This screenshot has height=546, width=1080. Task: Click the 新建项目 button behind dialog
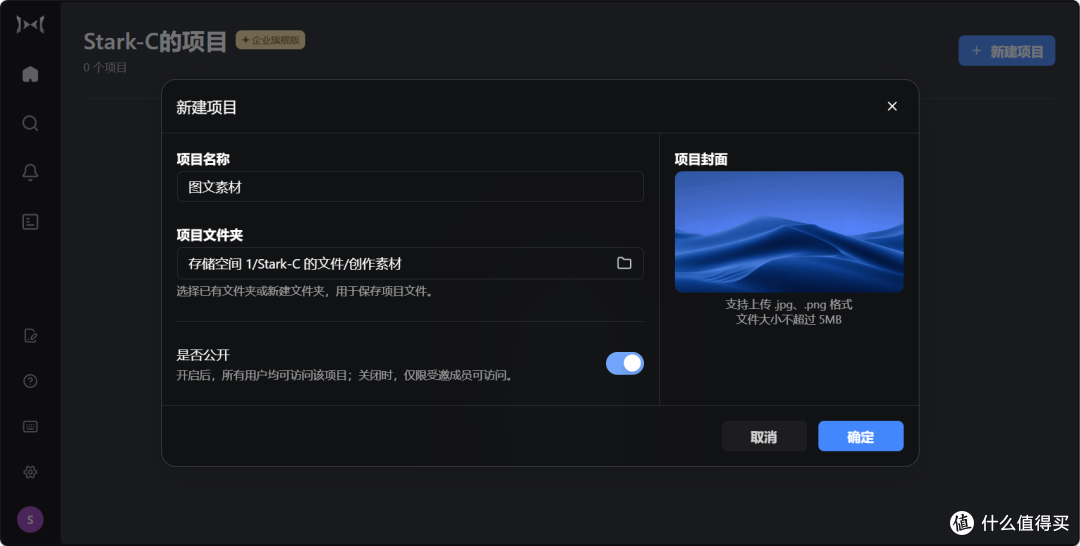click(x=1006, y=51)
